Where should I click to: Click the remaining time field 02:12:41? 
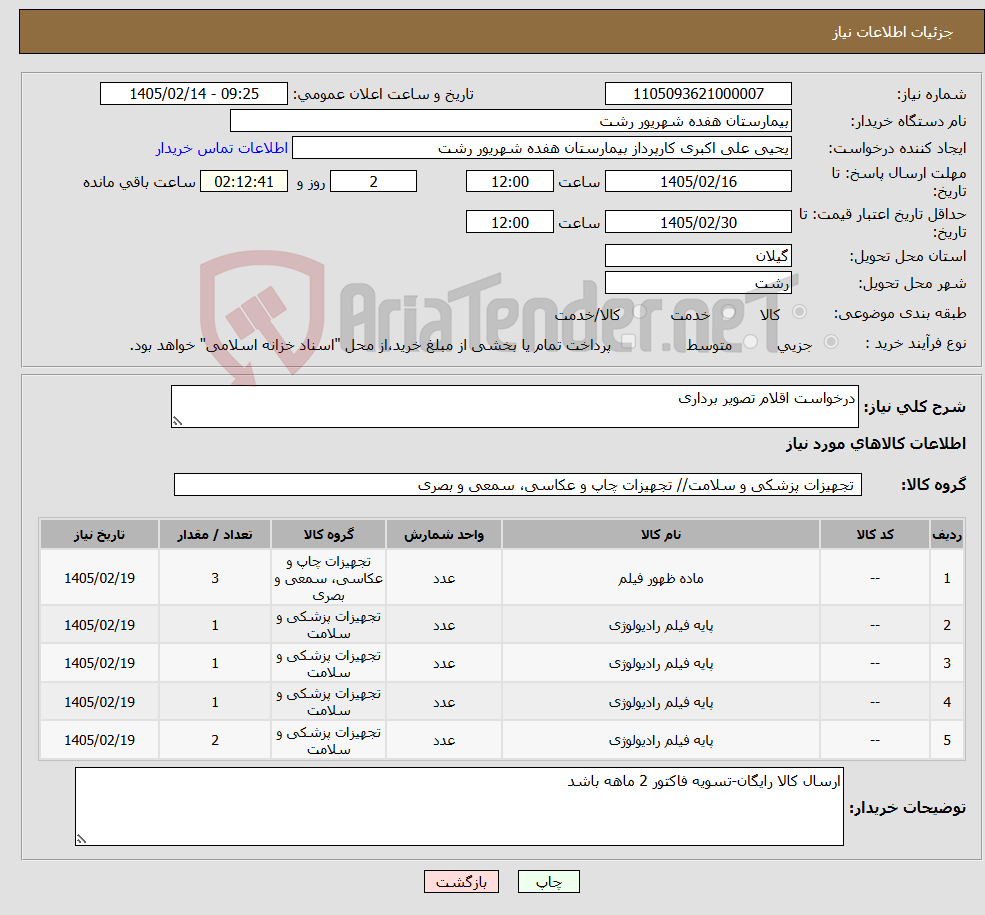click(x=244, y=181)
